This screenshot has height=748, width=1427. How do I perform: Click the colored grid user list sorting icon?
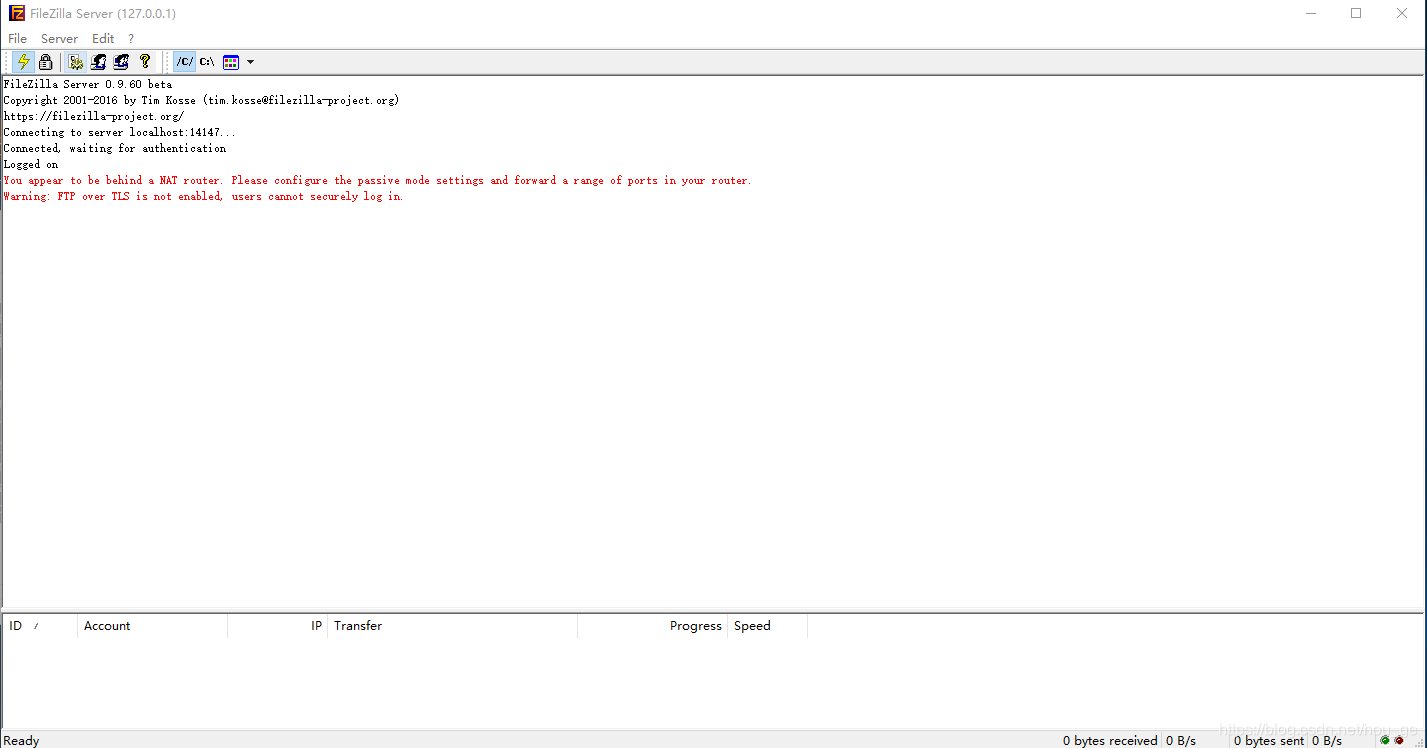[231, 62]
